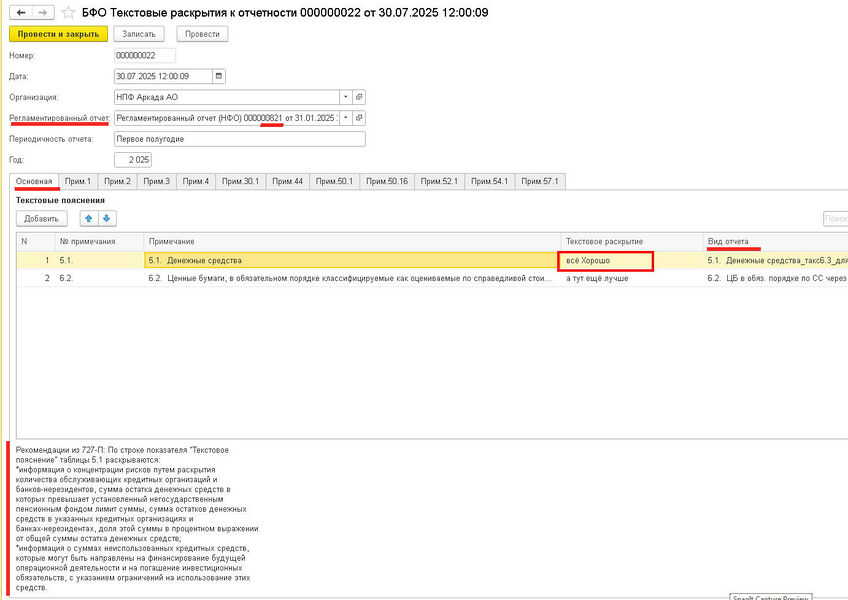Switch to the Прим.1 tab
Image resolution: width=848 pixels, height=600 pixels.
pyautogui.click(x=78, y=181)
